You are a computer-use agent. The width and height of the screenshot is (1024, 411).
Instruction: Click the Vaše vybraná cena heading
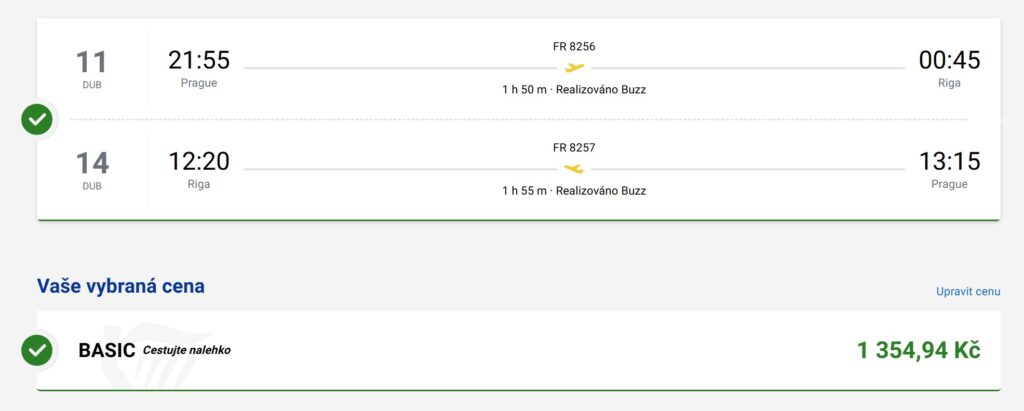pos(121,286)
